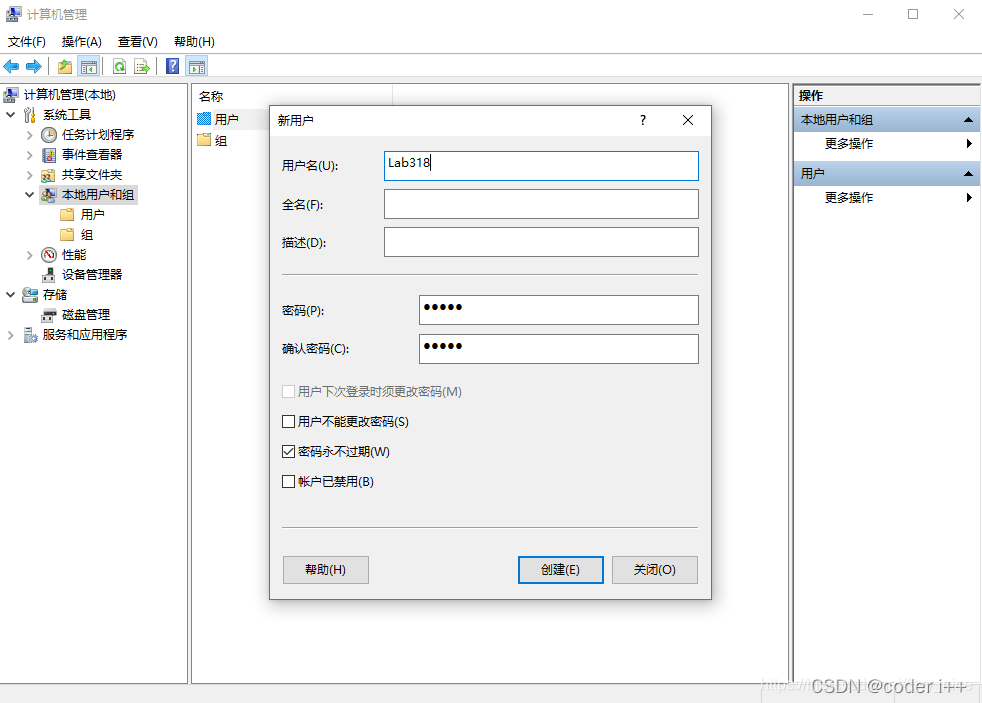The width and height of the screenshot is (982, 703).
Task: Click the Back arrow toolbar icon
Action: click(11, 66)
